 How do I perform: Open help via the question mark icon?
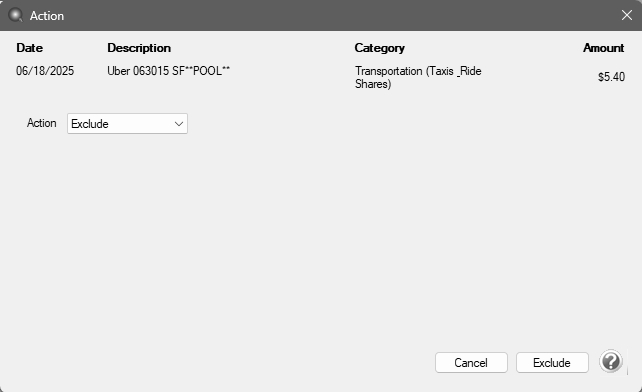[611, 362]
